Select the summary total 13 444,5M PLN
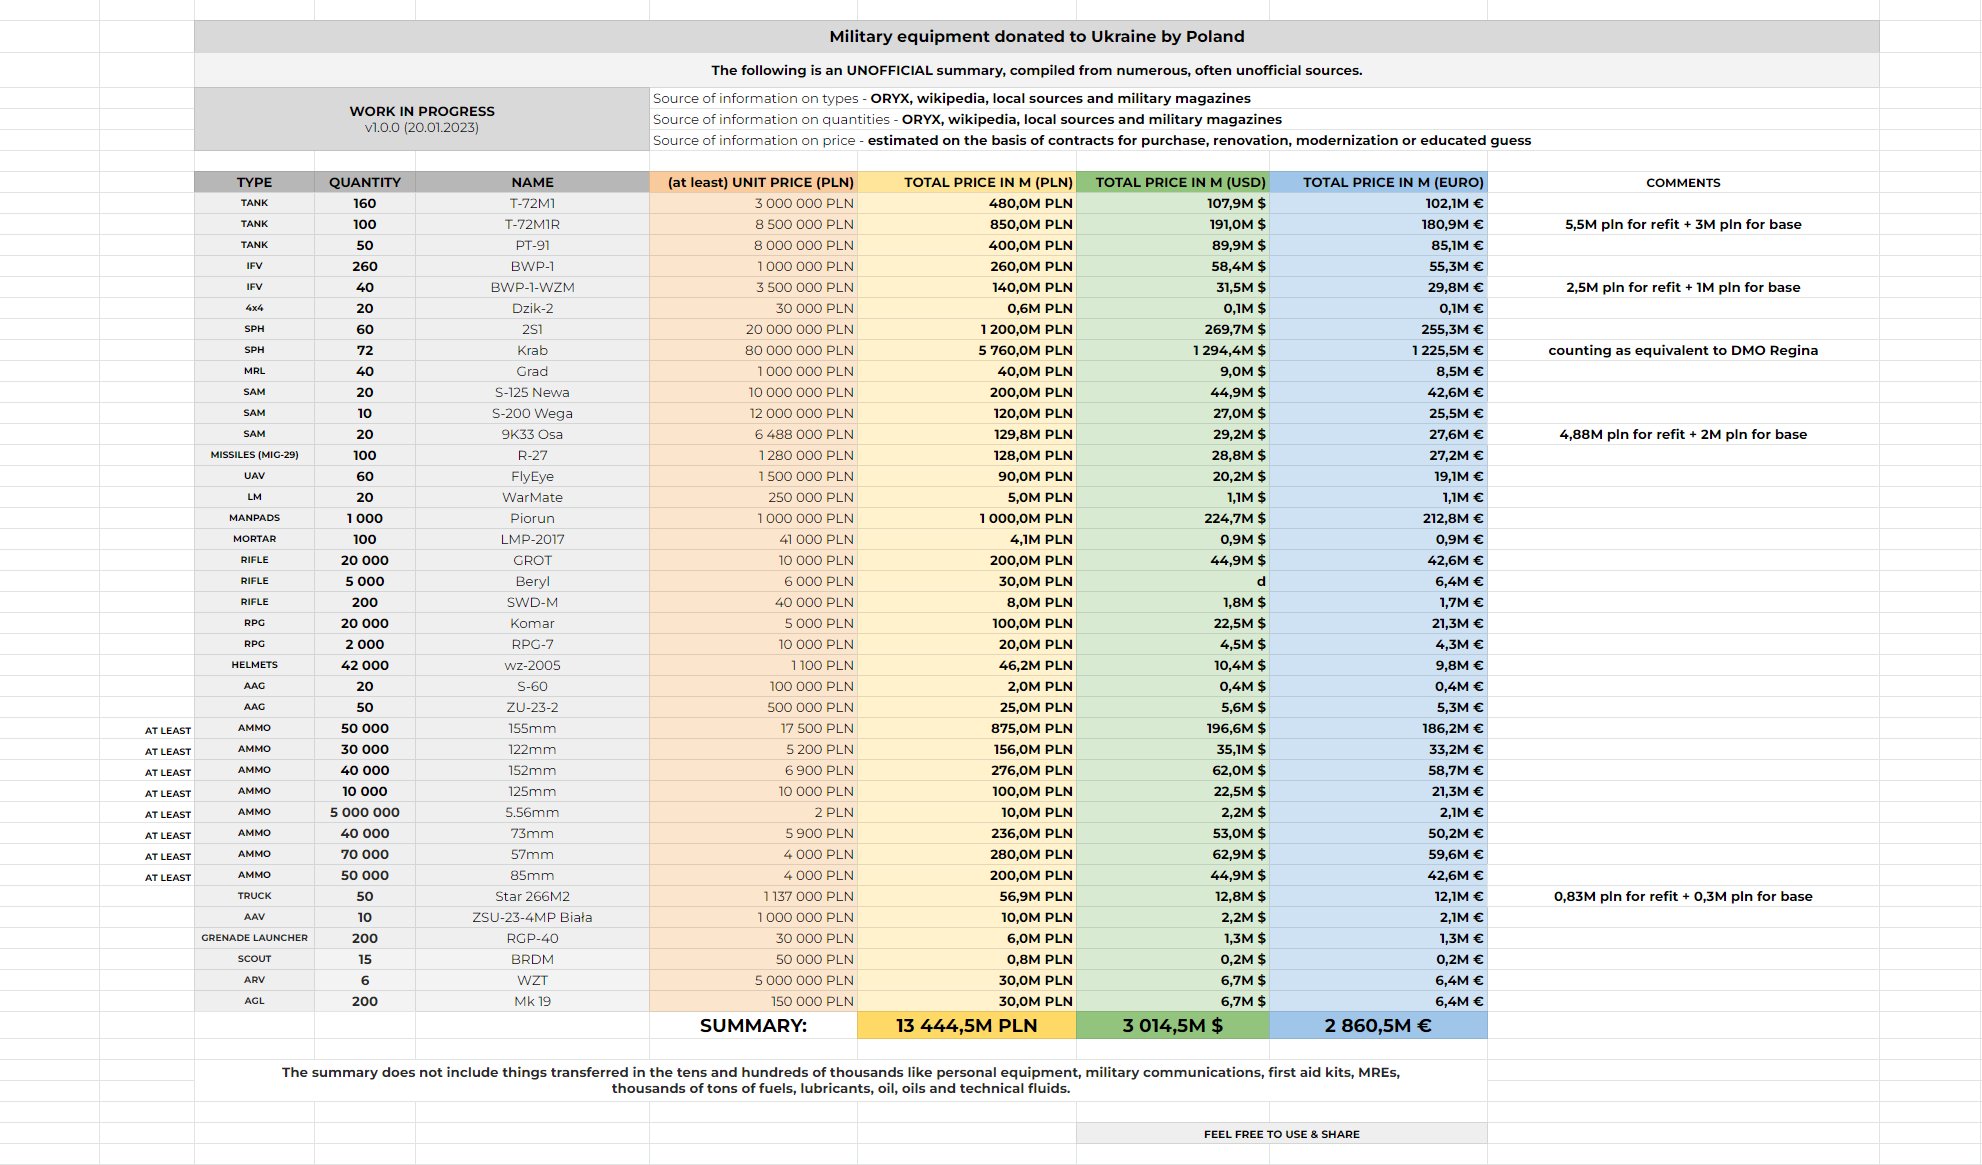1982x1165 pixels. click(x=967, y=1025)
